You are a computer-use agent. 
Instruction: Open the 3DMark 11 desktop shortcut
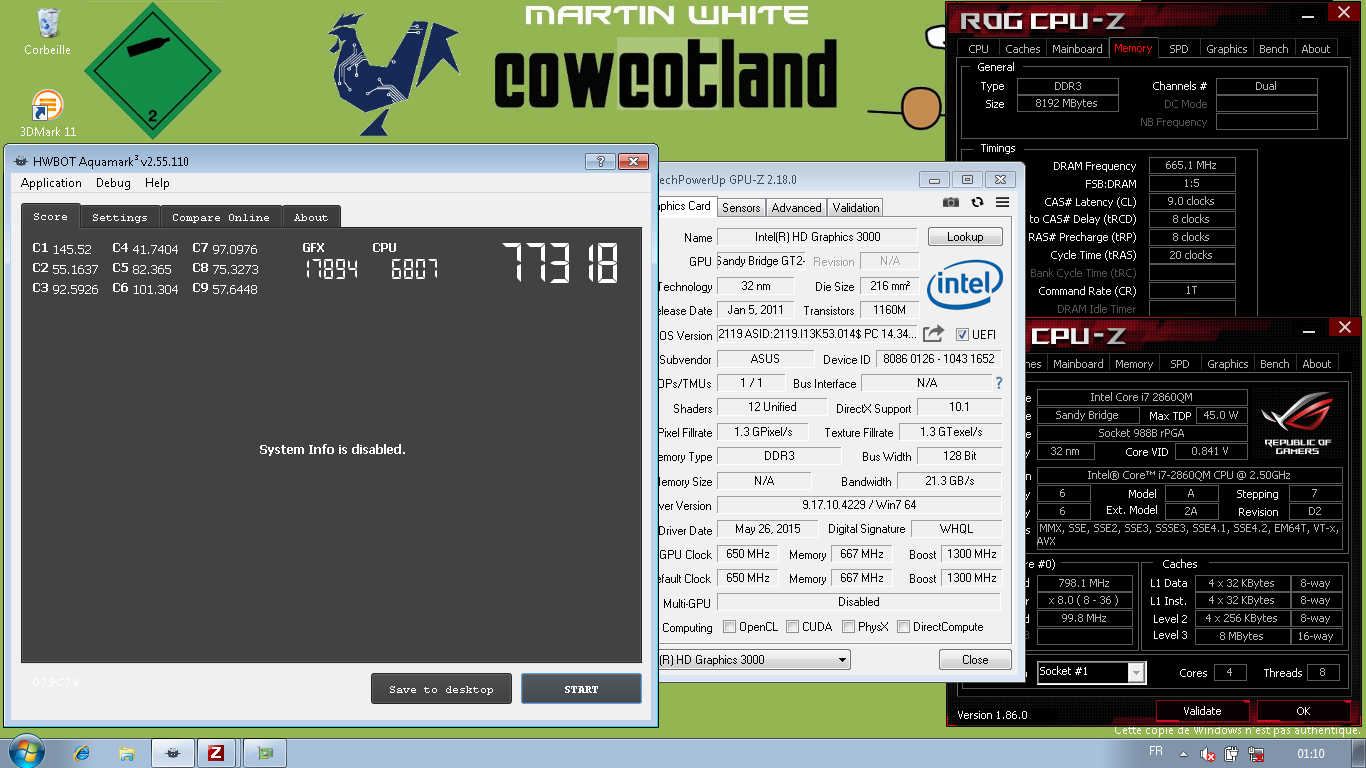[47, 113]
